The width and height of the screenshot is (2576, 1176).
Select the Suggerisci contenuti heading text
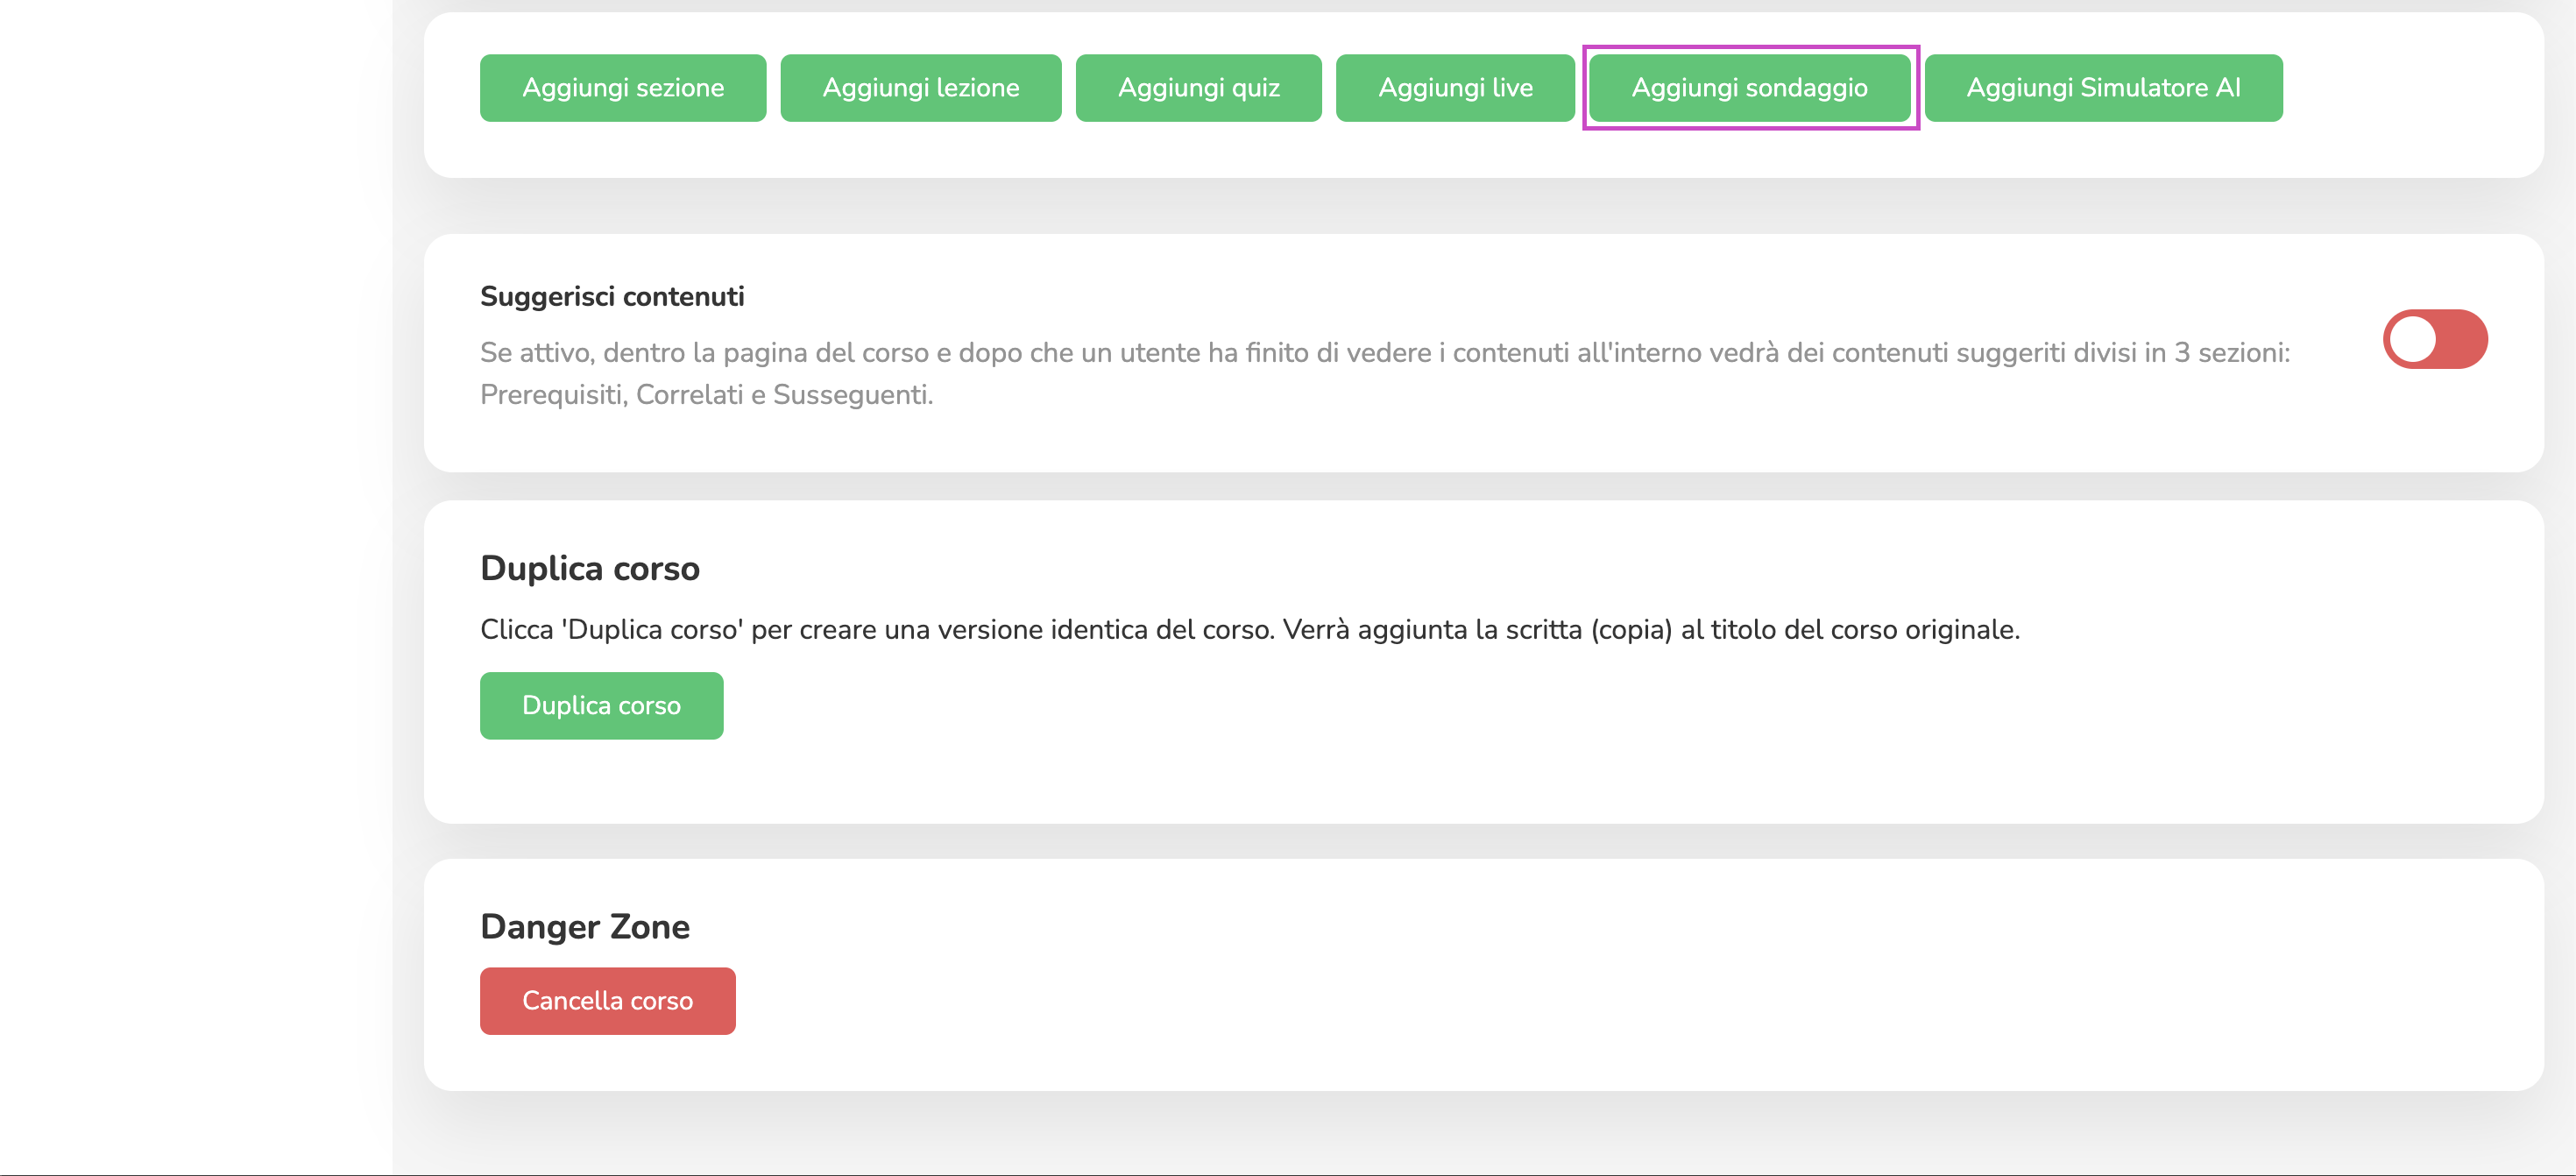(x=612, y=297)
